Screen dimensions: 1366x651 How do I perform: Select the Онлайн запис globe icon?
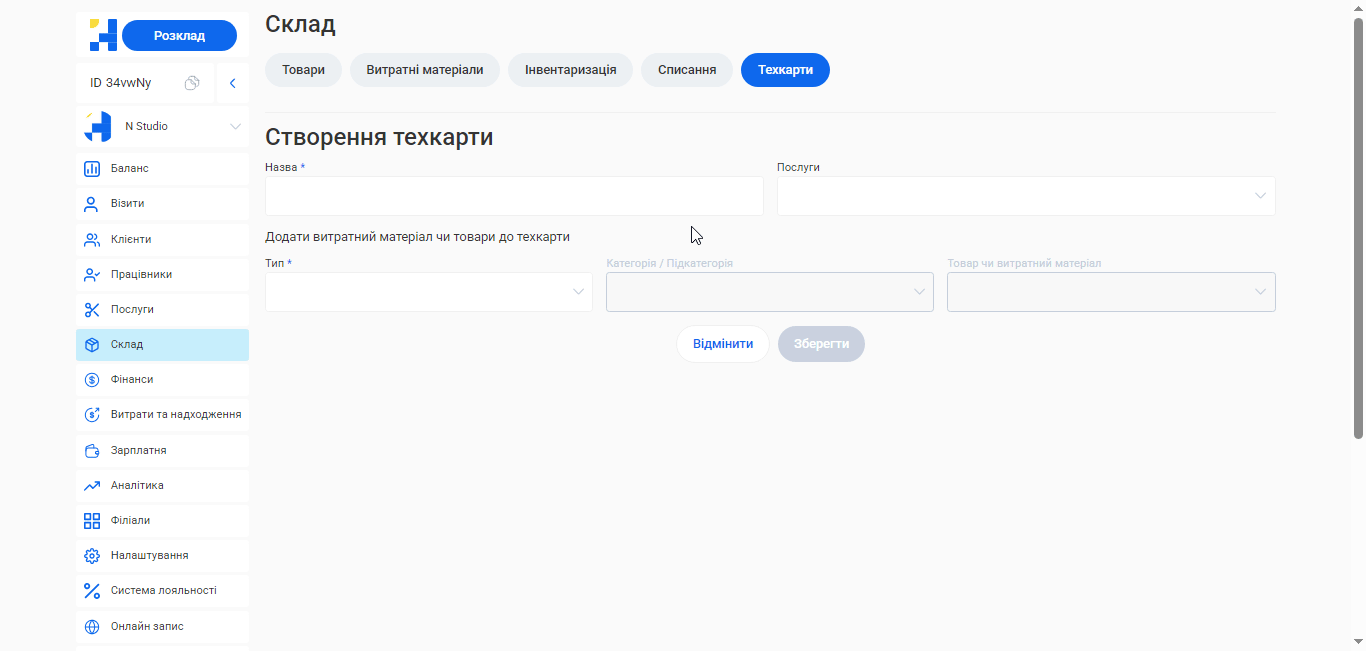92,626
